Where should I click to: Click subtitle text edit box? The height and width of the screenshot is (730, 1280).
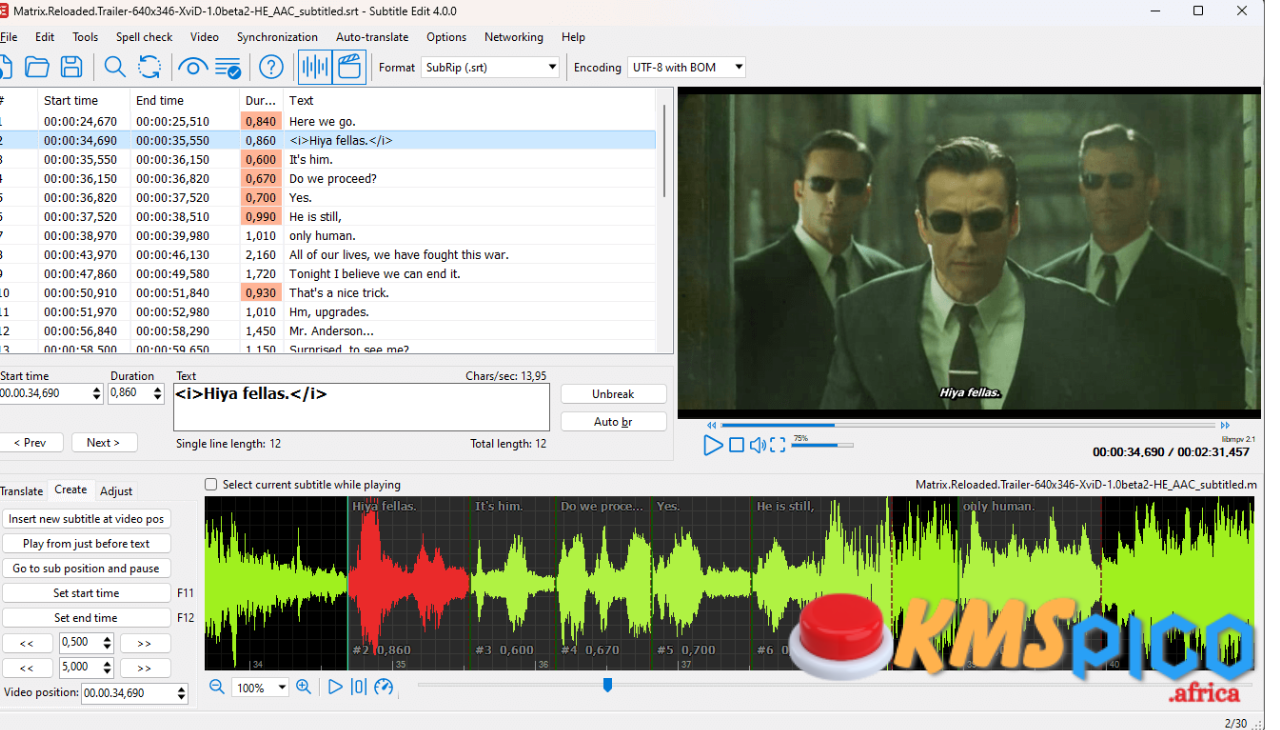(362, 407)
